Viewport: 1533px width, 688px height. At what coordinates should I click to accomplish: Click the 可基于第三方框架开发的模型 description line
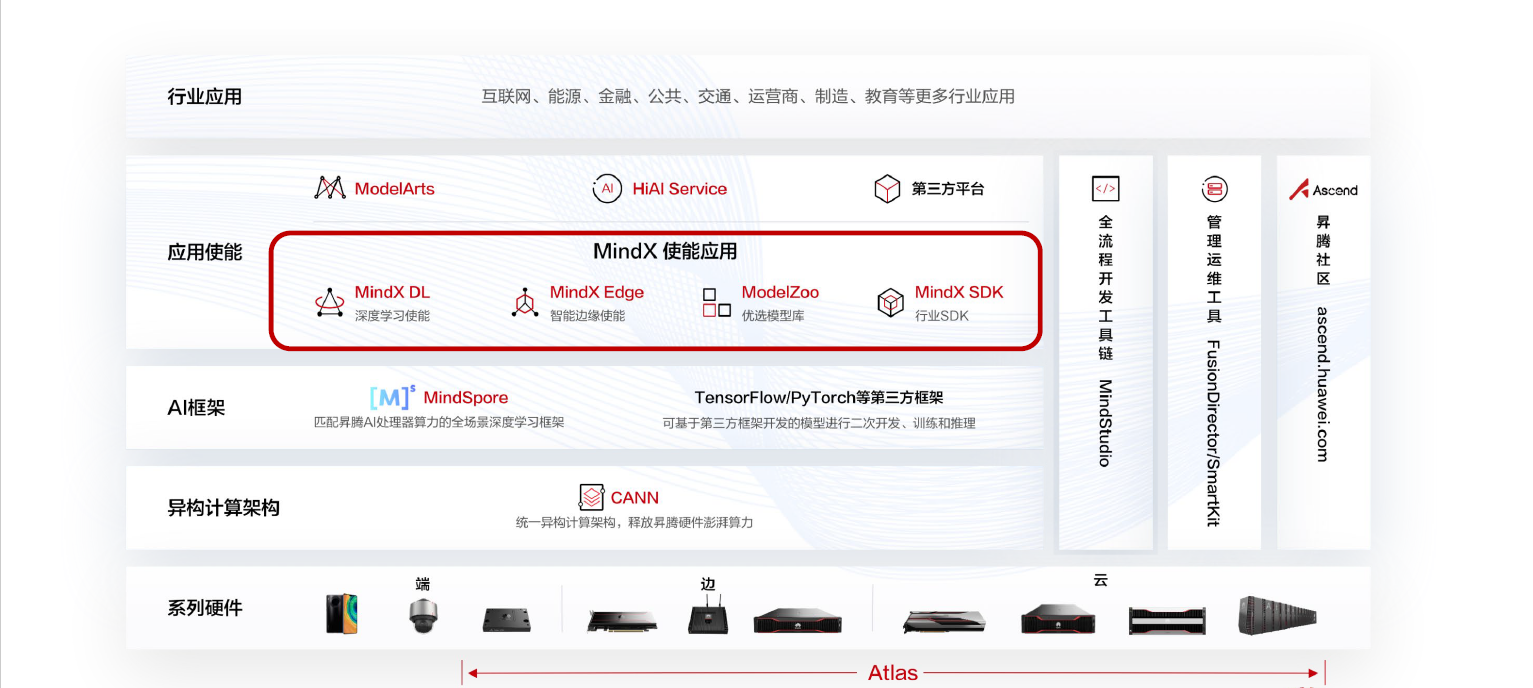click(819, 423)
